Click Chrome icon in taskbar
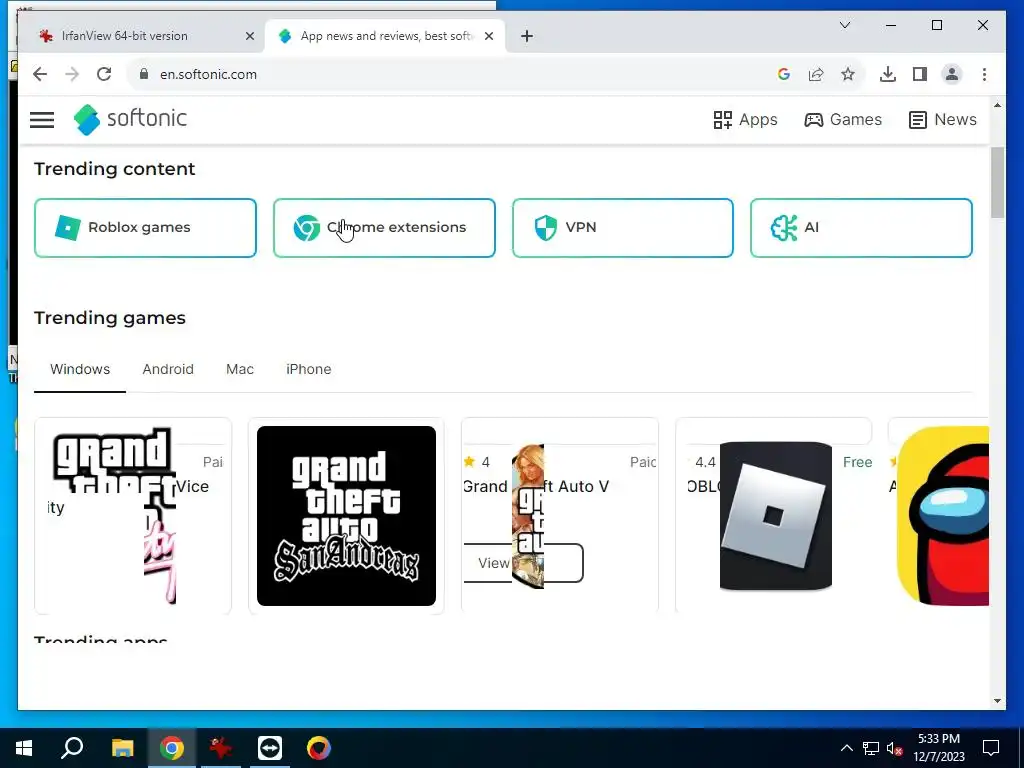 click(x=172, y=748)
